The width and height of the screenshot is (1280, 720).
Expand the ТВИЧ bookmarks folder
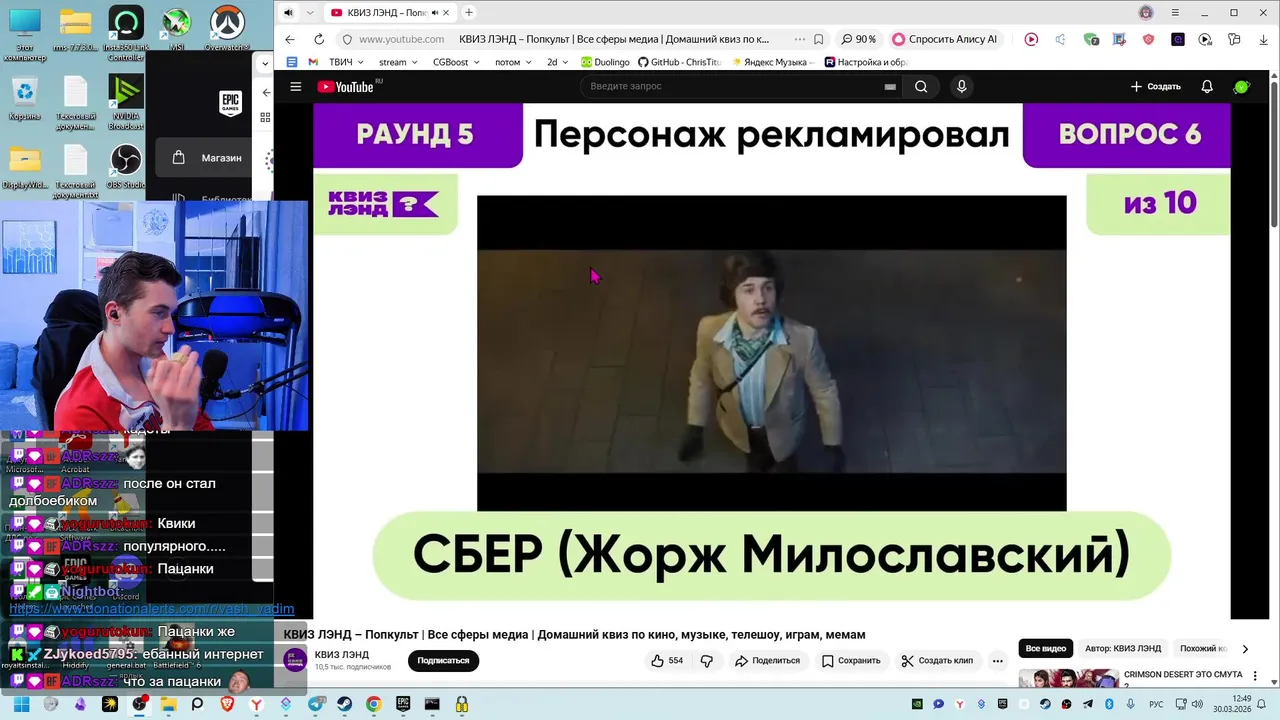346,62
